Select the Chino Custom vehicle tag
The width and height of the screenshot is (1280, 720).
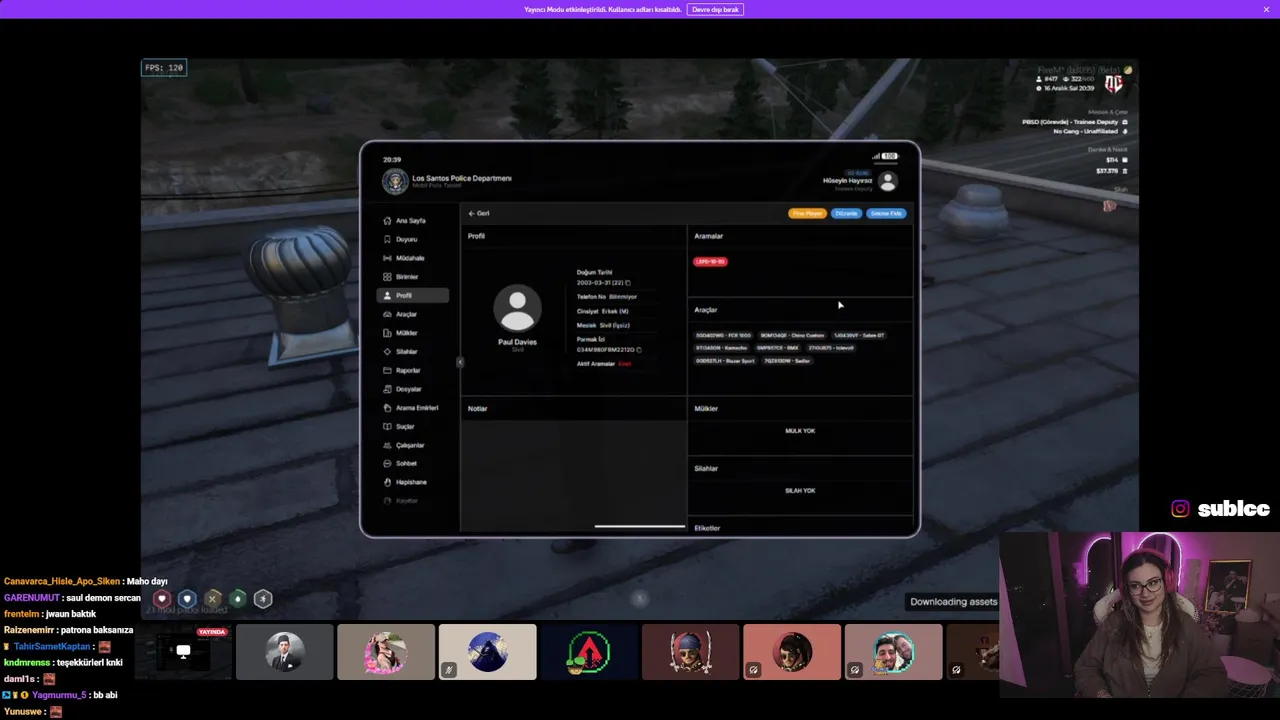tap(792, 335)
